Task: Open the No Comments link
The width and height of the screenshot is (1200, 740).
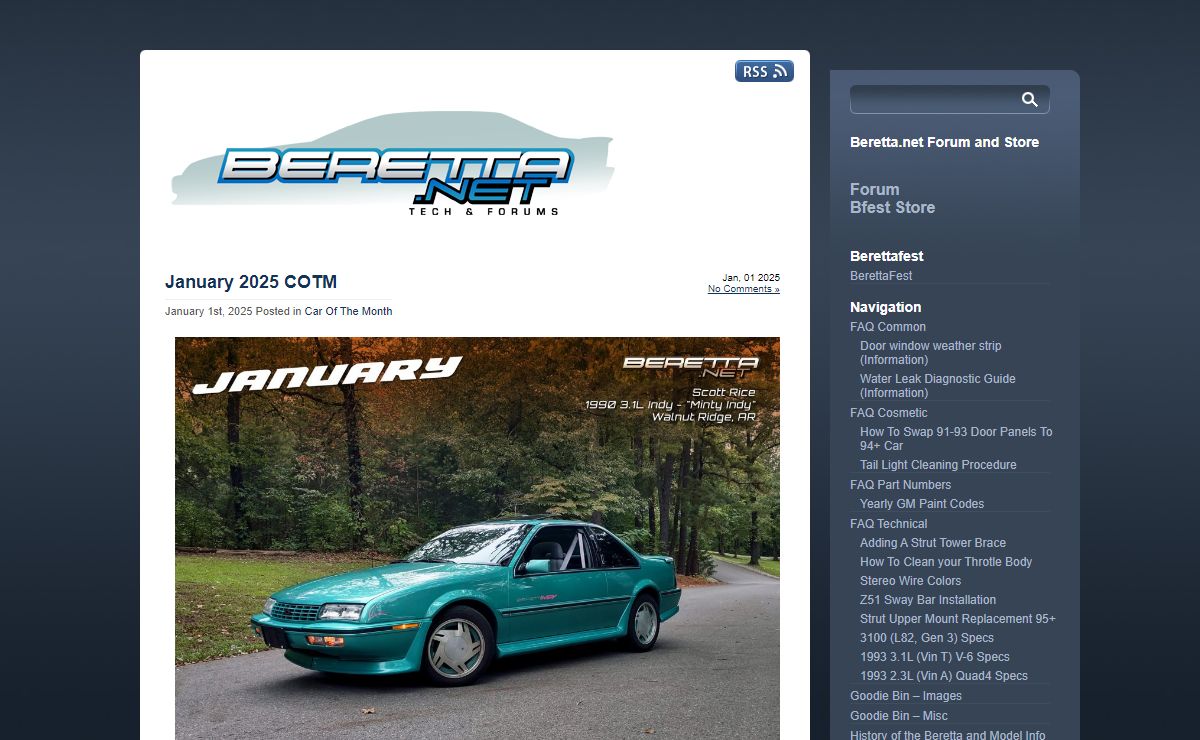Action: pos(744,289)
